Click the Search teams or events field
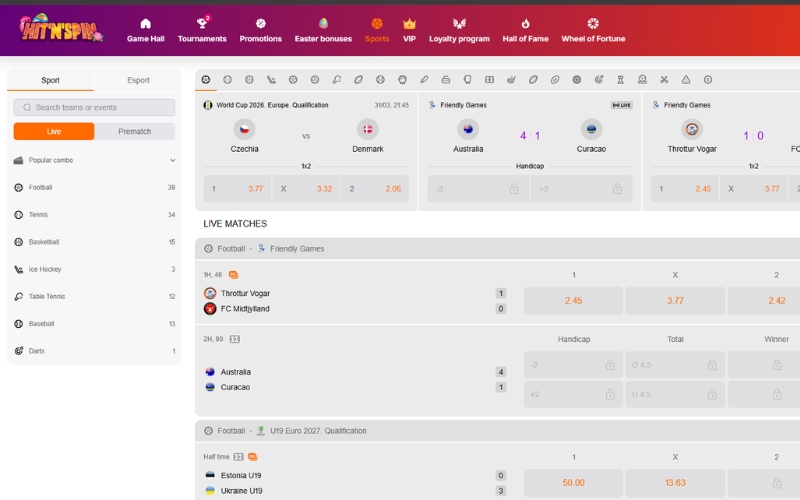This screenshot has height=500, width=800. 94,107
